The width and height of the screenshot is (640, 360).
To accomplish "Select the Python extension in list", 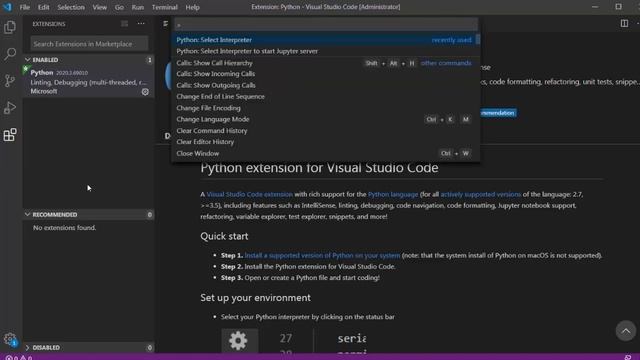I will pos(89,82).
